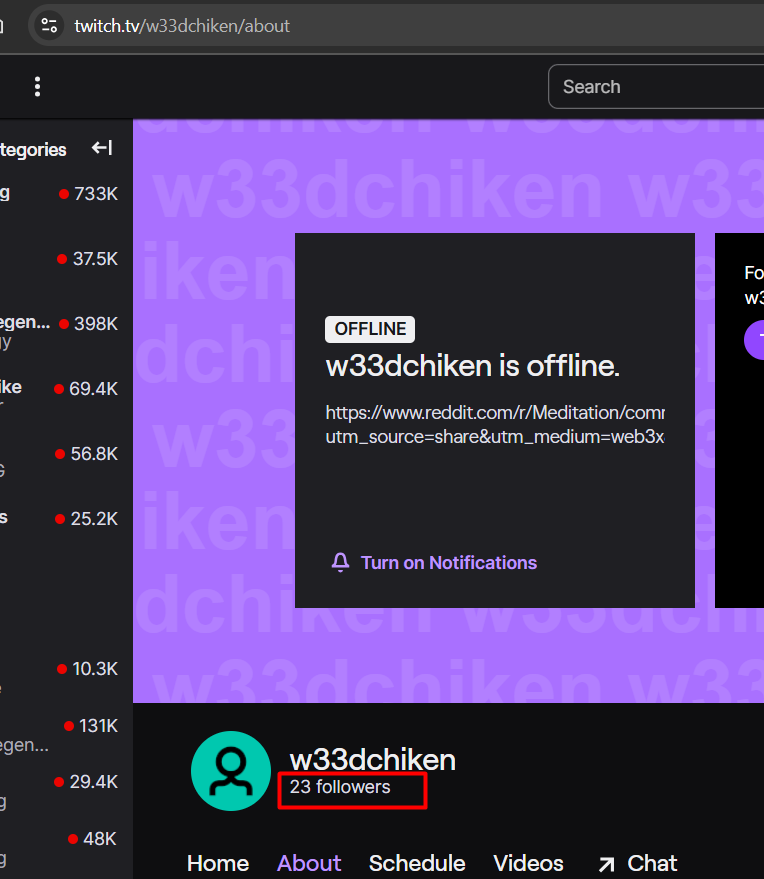The height and width of the screenshot is (879, 764).
Task: Open the Chat link
Action: point(638,863)
